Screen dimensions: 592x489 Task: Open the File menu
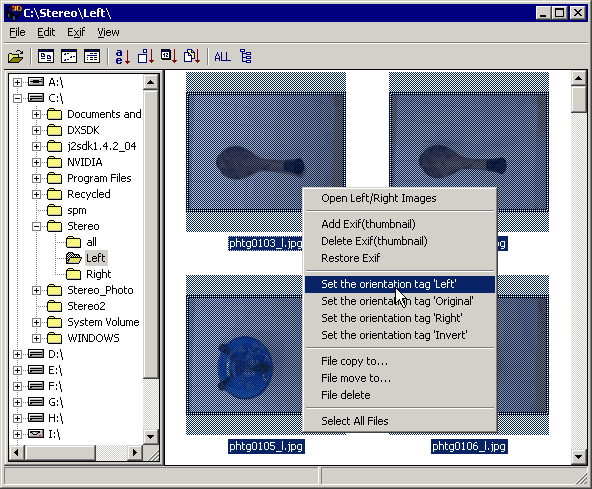click(17, 32)
